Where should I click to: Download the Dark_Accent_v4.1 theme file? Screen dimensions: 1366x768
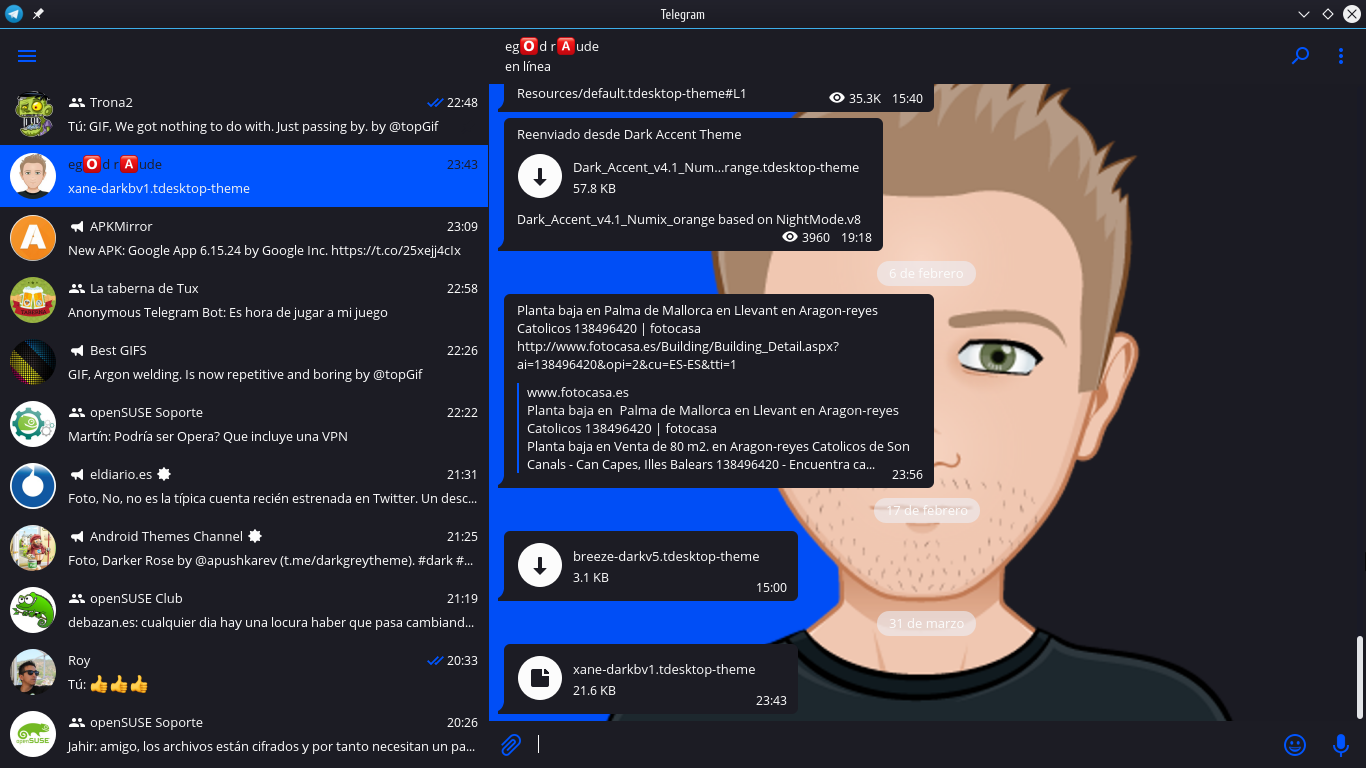click(x=540, y=177)
